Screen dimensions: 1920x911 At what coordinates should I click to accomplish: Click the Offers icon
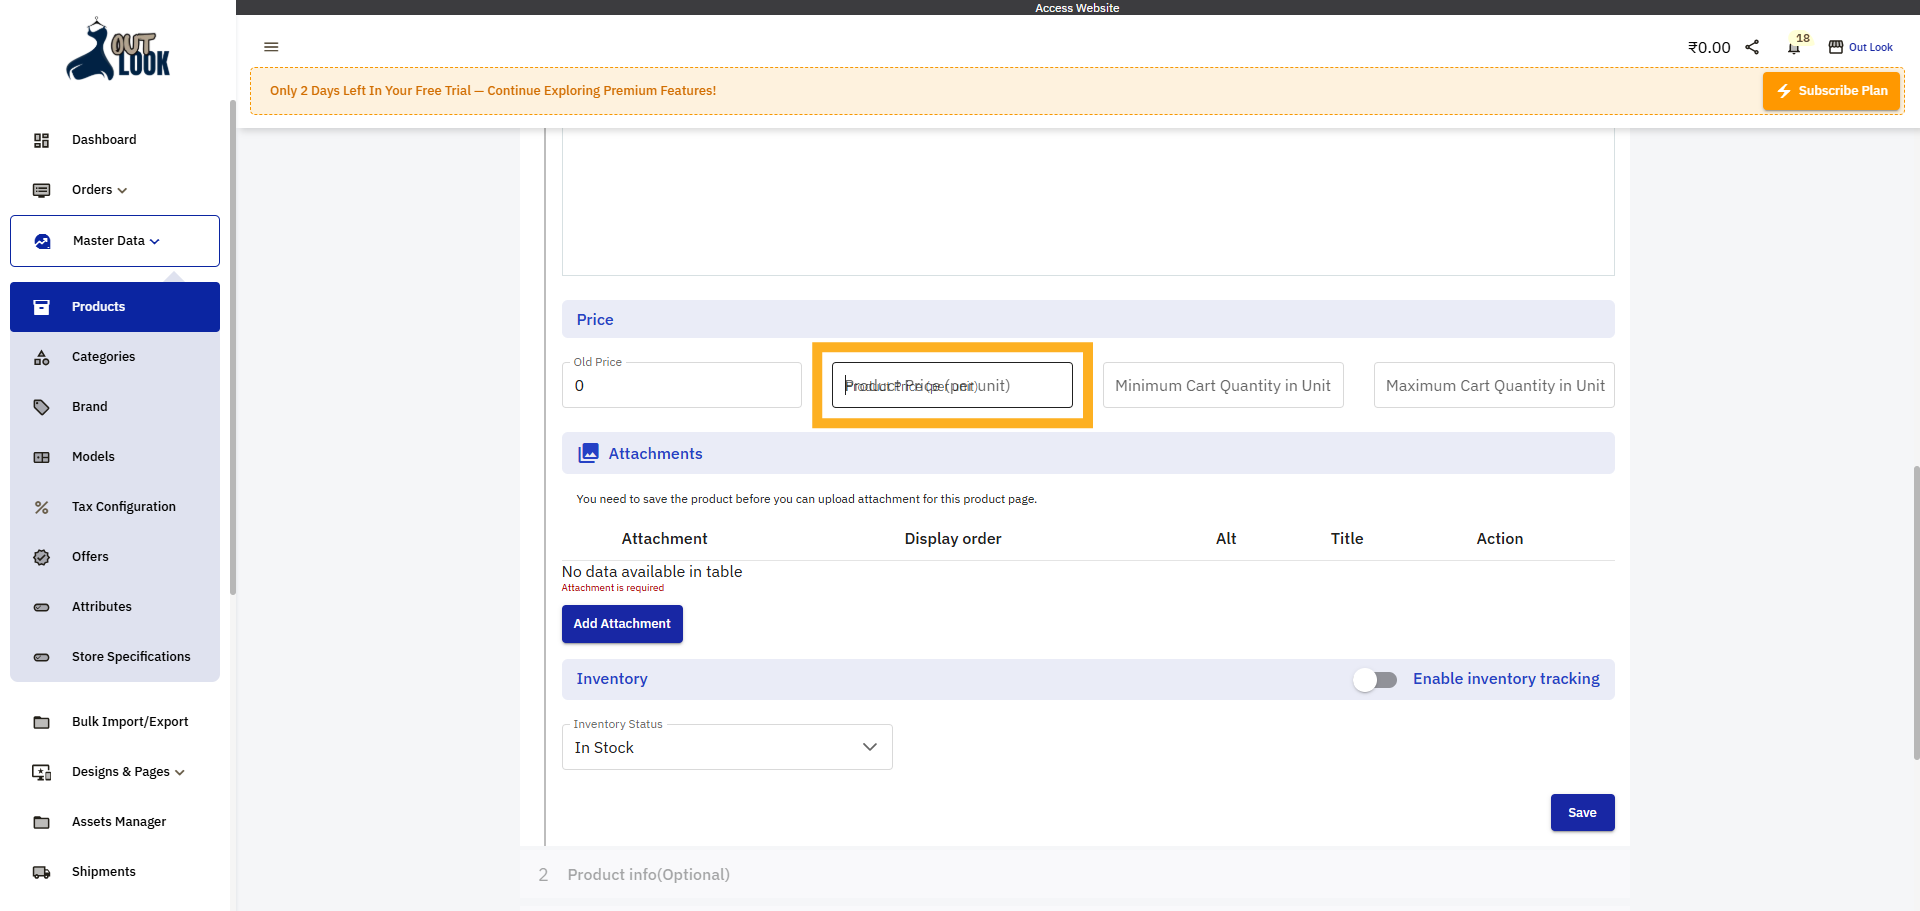click(41, 557)
